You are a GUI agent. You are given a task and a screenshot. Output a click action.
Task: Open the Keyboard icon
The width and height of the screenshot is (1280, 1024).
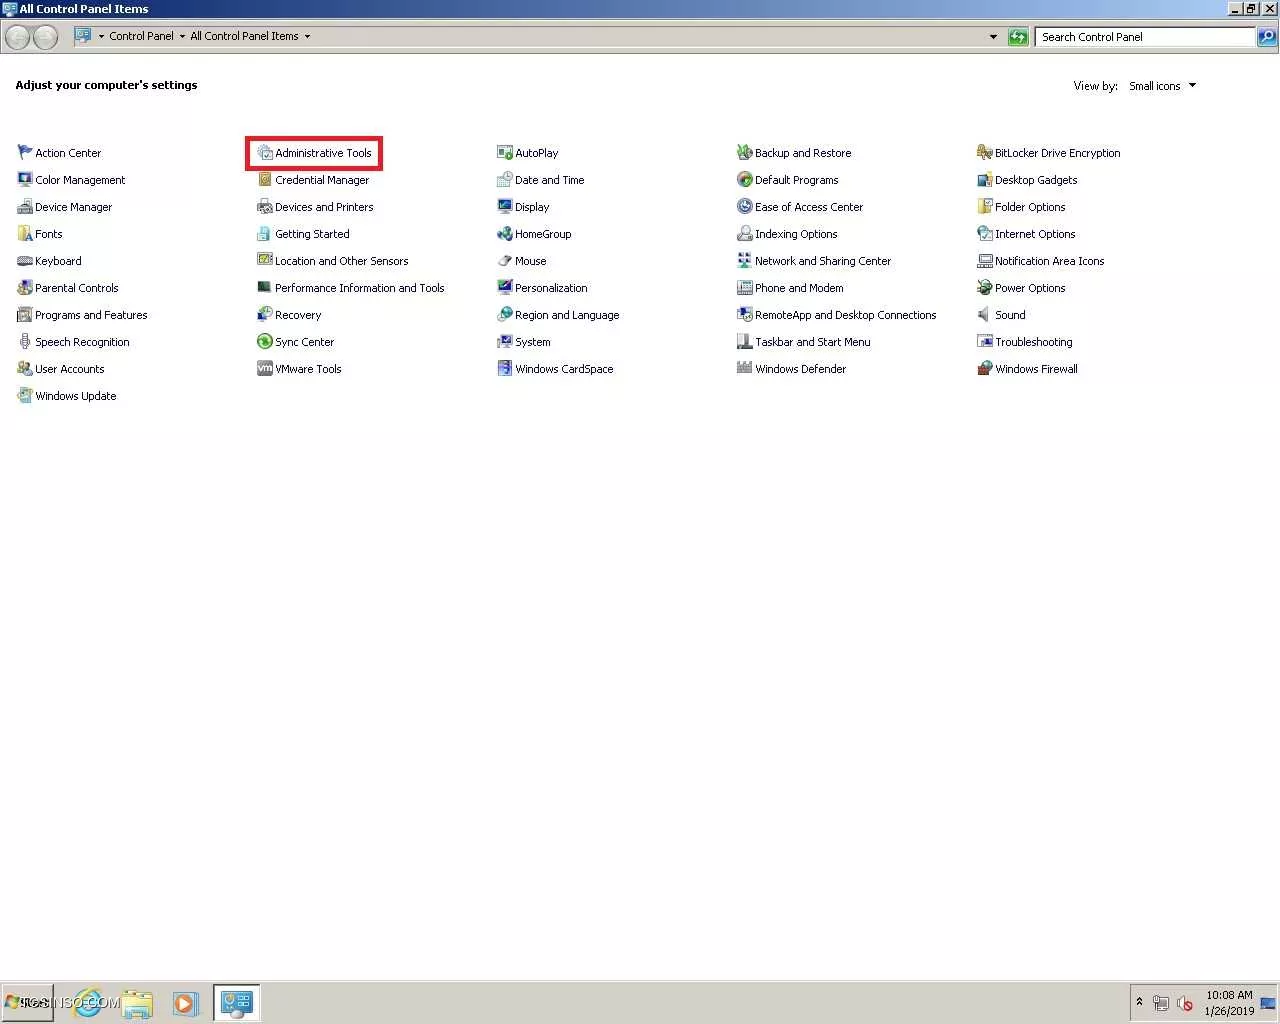(25, 260)
